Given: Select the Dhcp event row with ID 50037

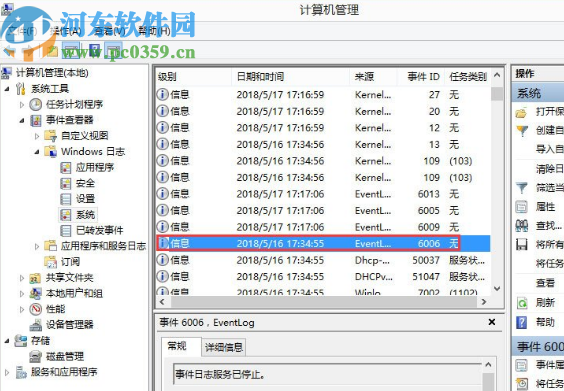Looking at the screenshot, I should (323, 260).
